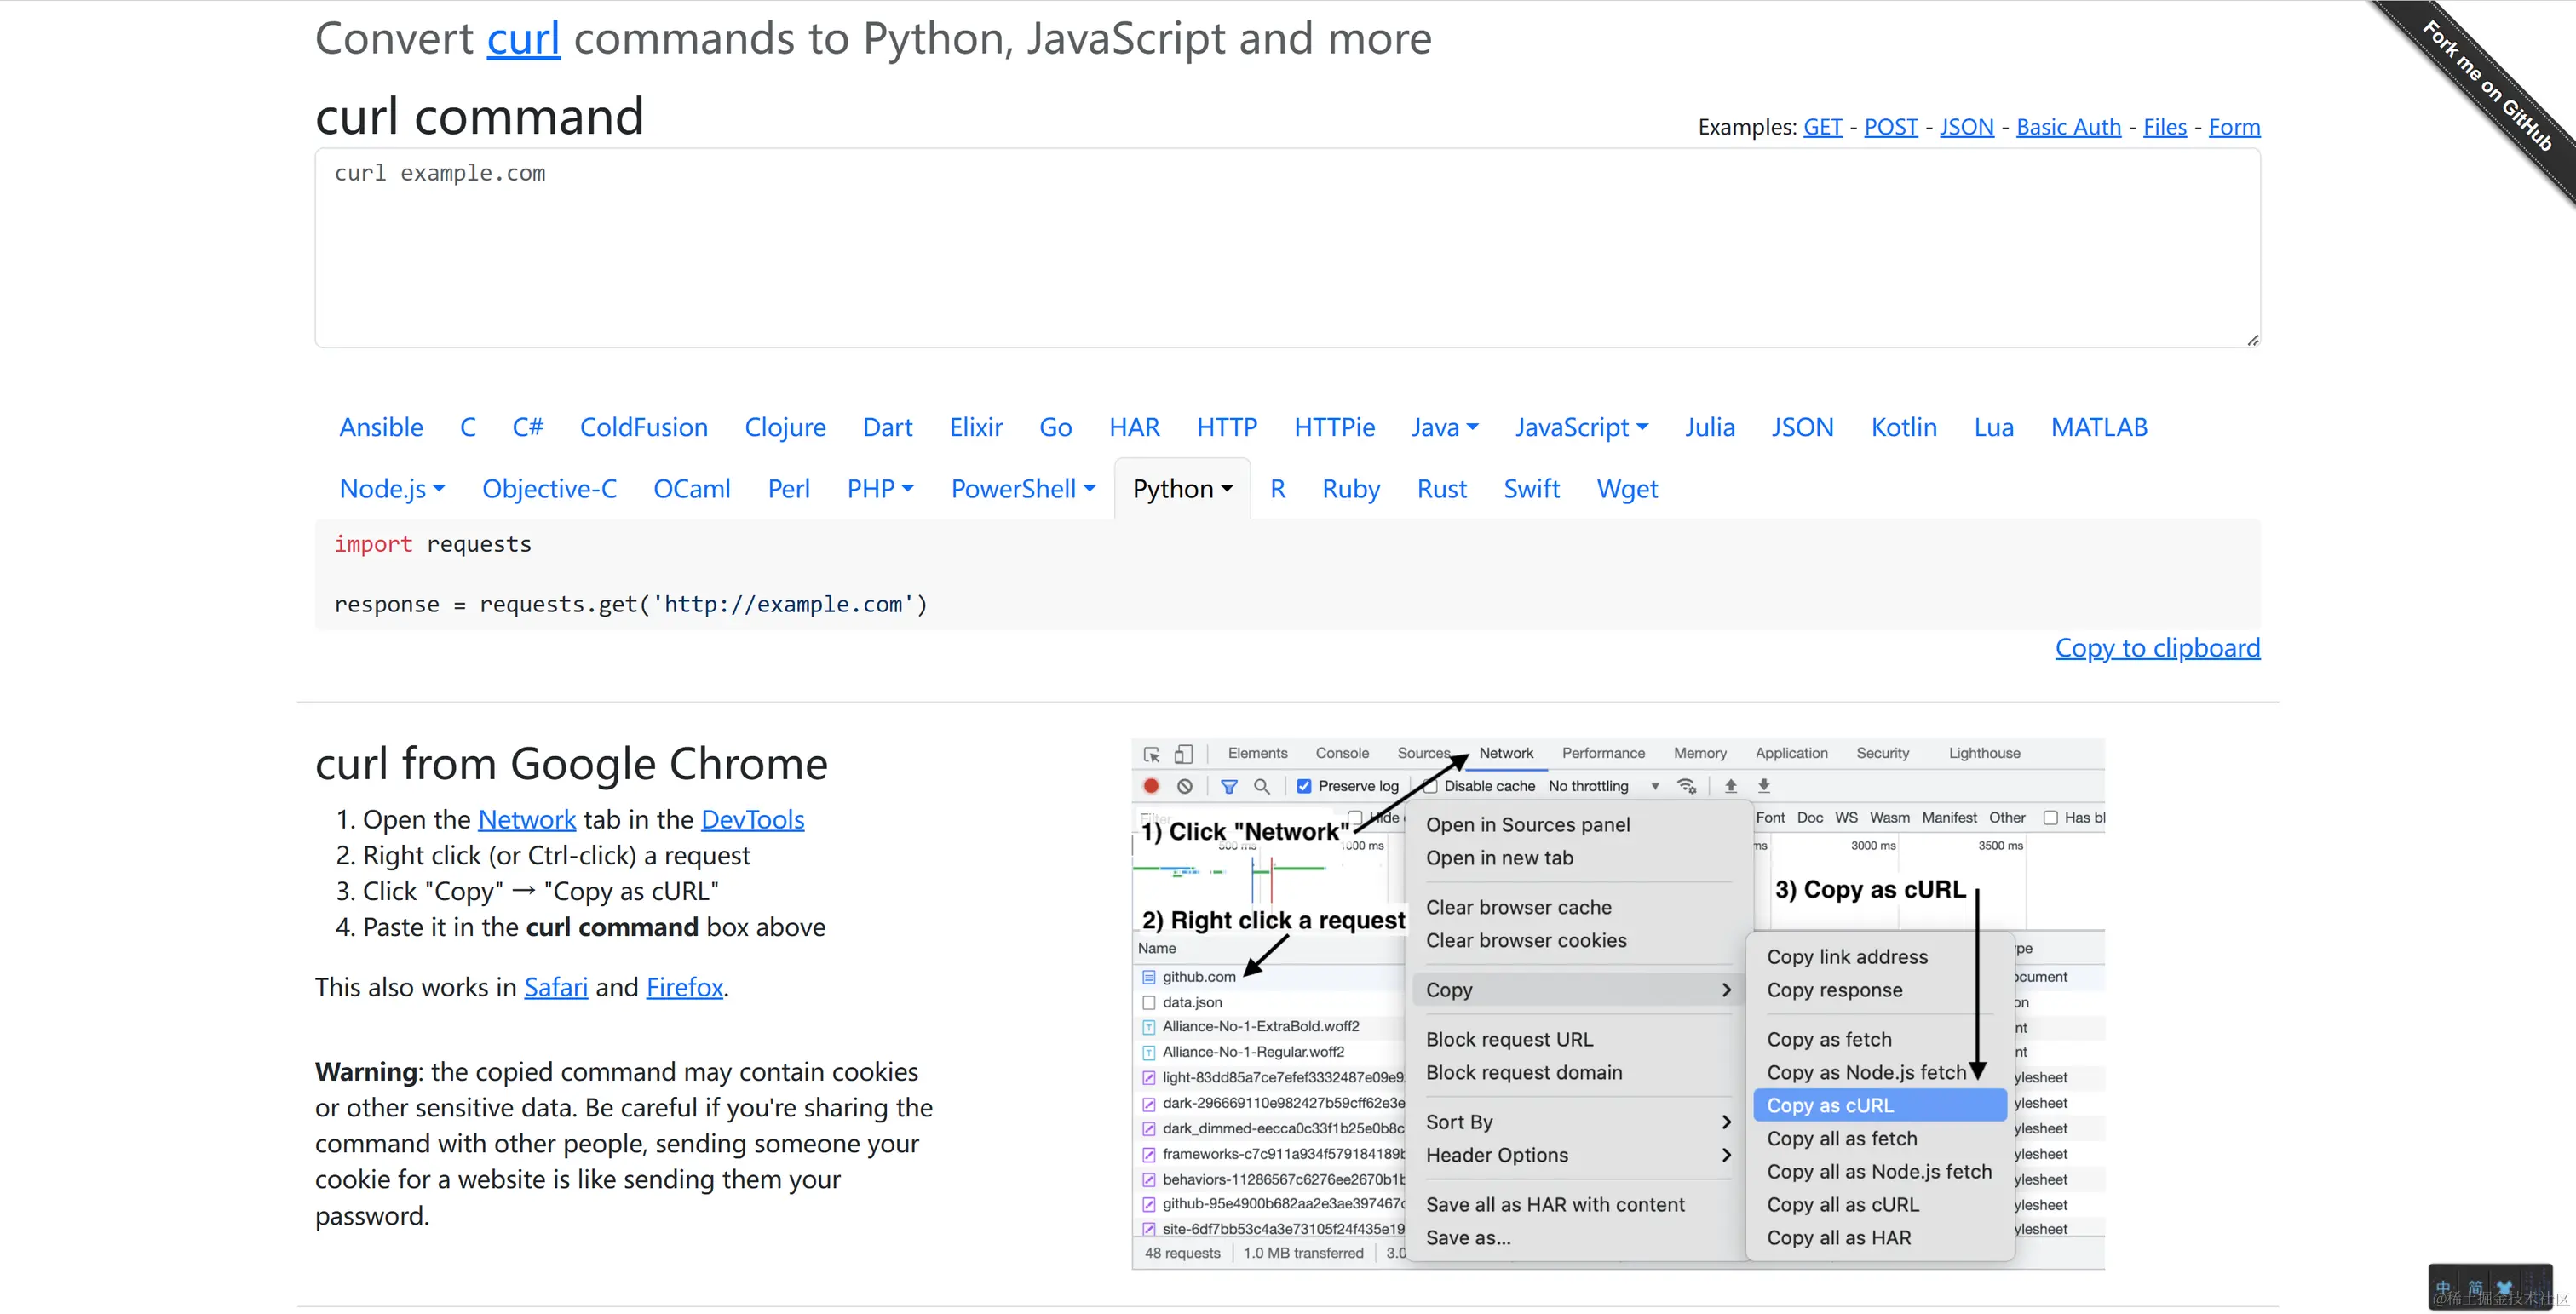The image size is (2576, 1314).
Task: Toggle the Preserve log checkbox
Action: point(1304,786)
